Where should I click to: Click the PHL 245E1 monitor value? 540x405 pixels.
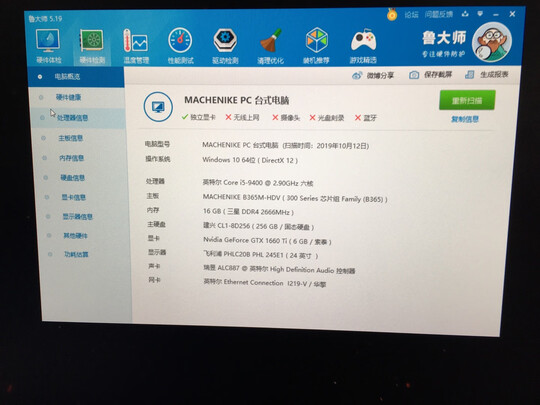[260, 255]
